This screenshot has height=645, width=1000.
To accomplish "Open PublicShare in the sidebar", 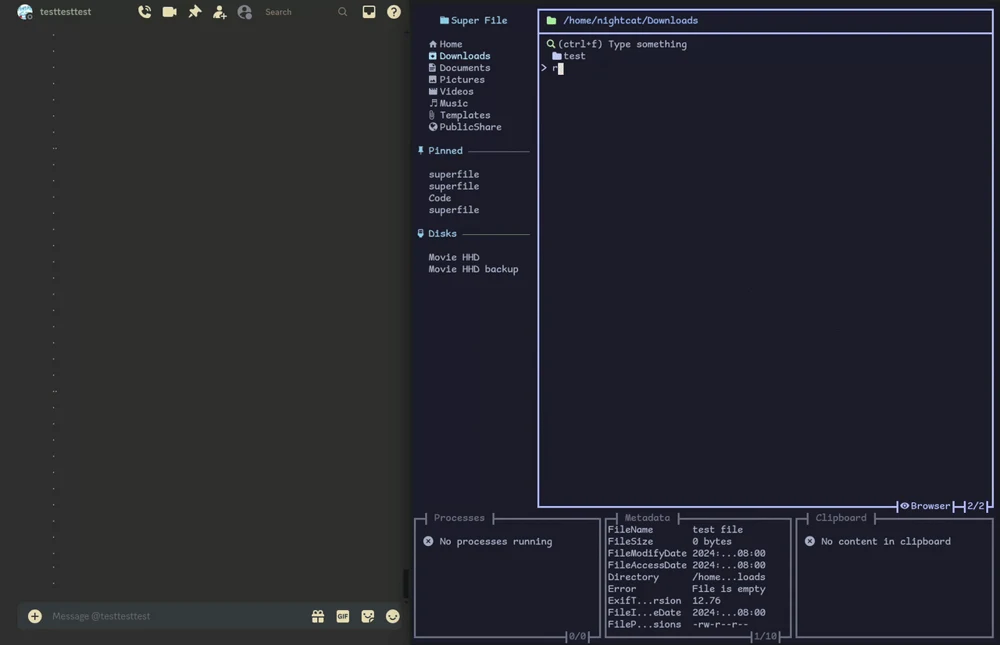I will [x=465, y=127].
